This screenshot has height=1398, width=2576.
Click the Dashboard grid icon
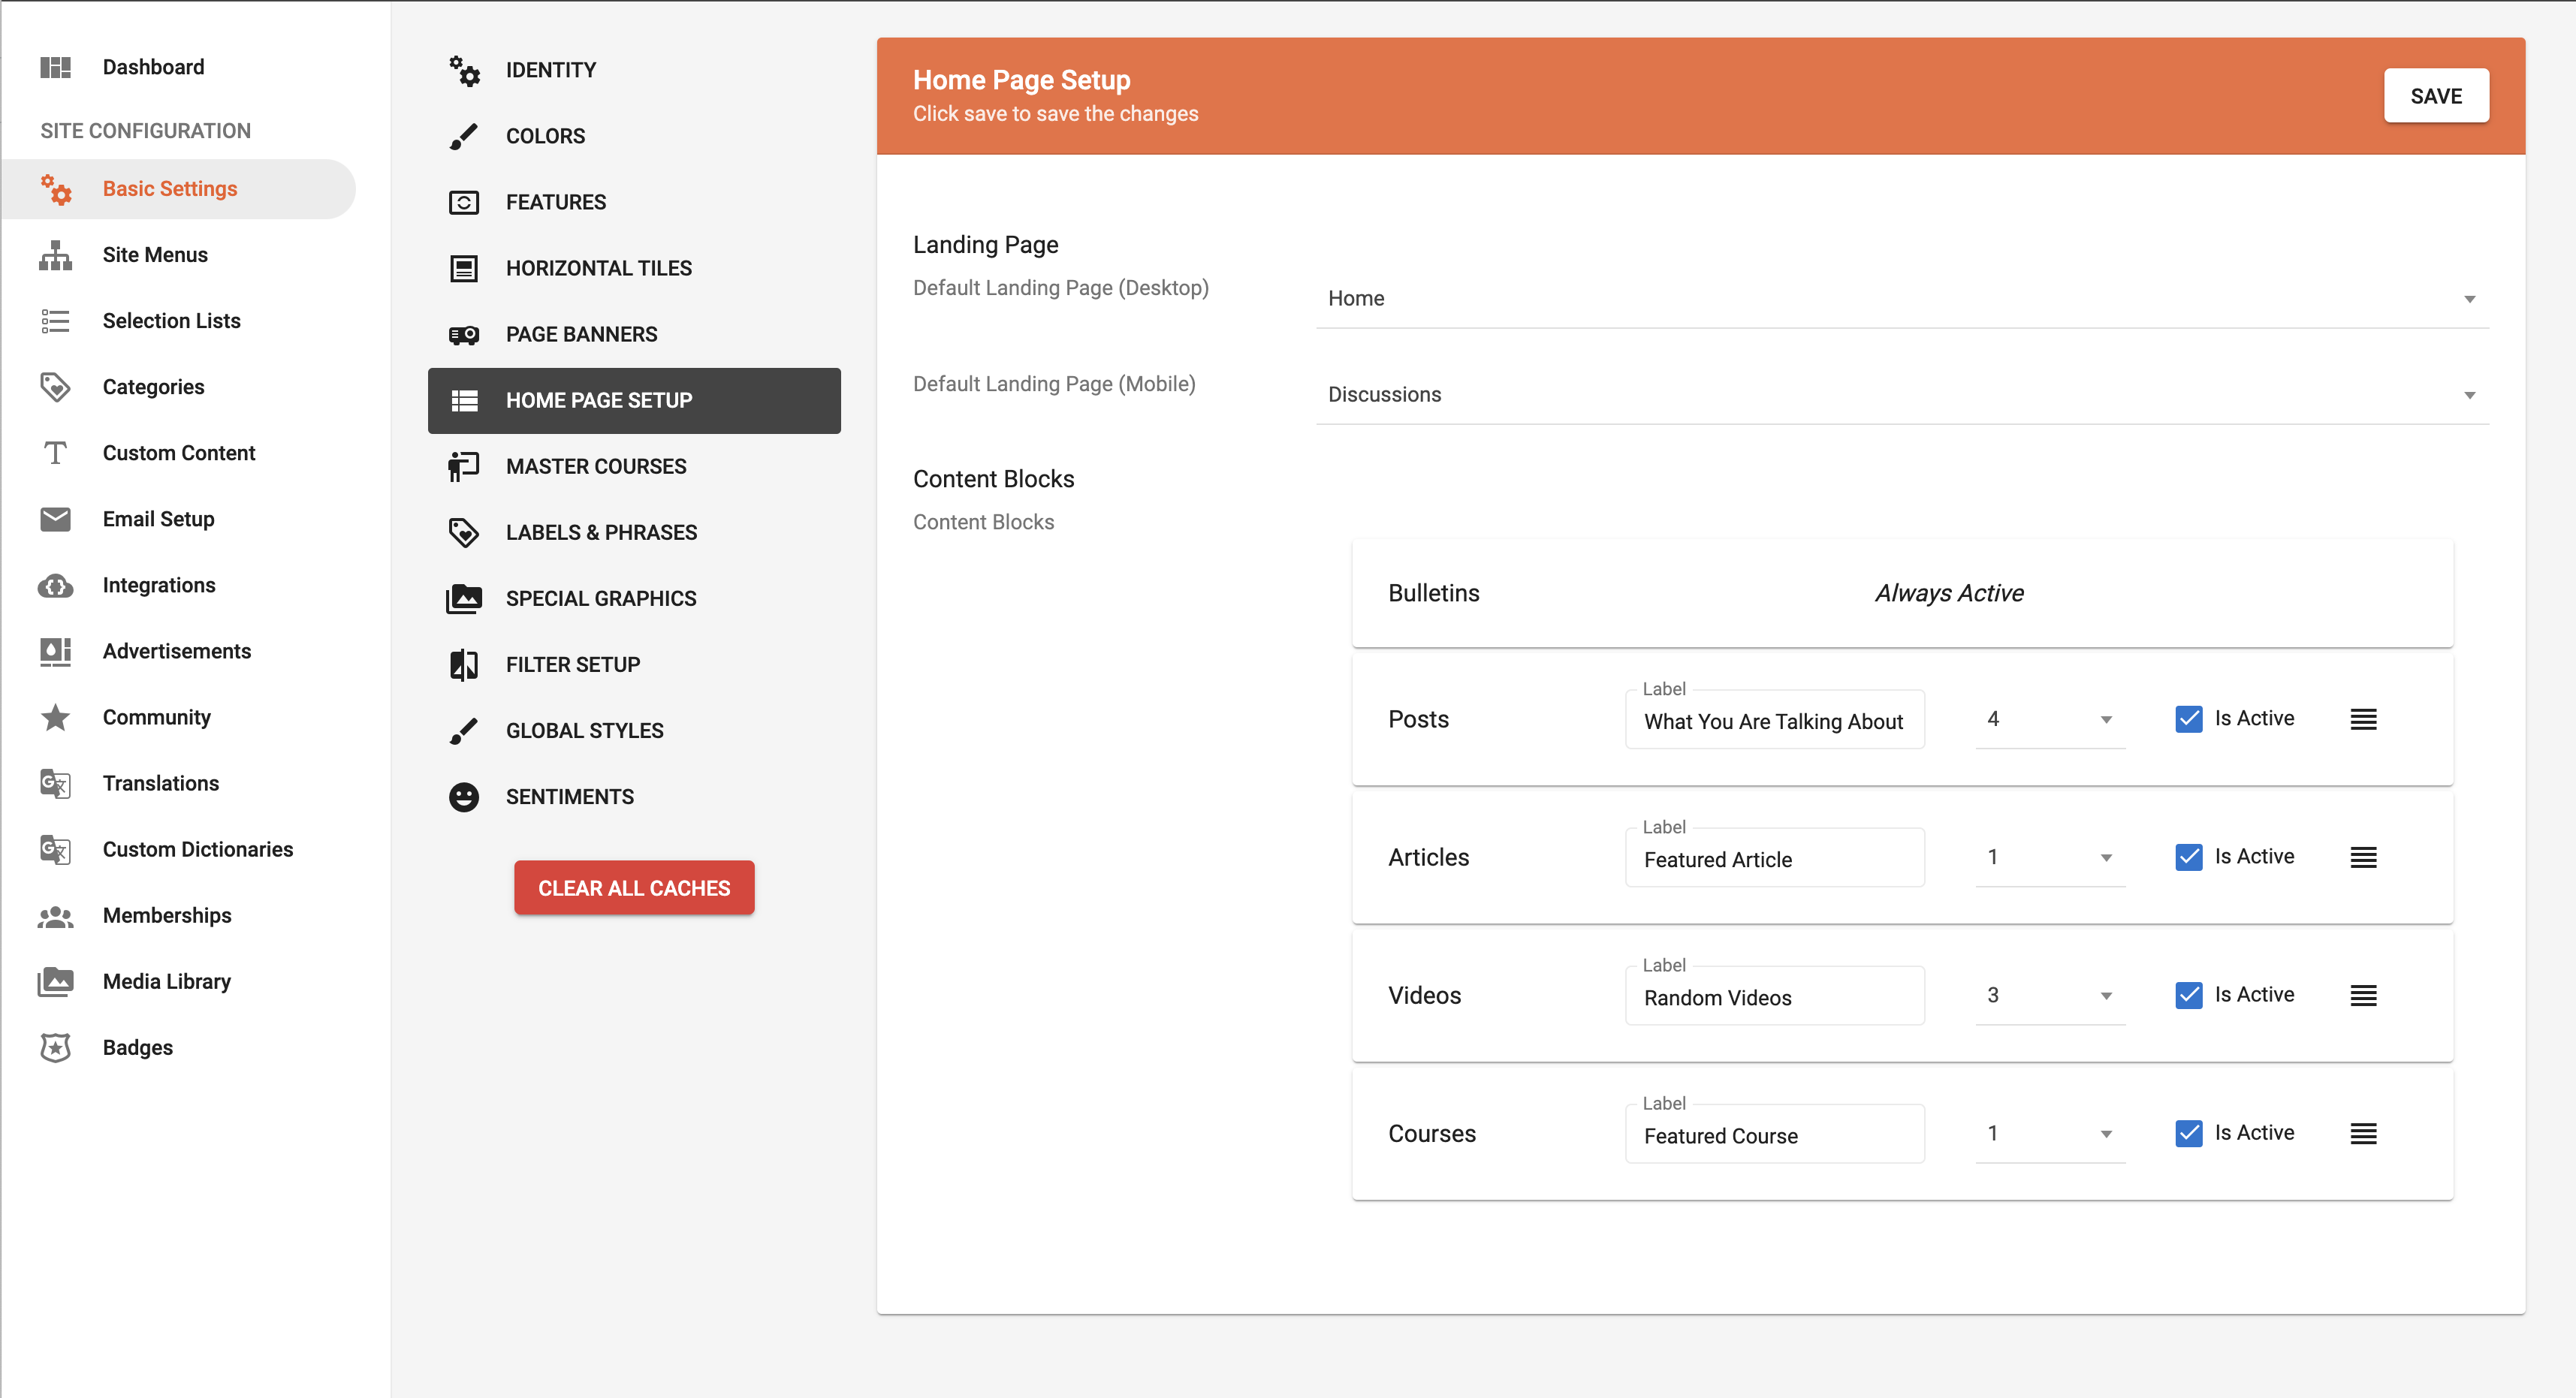click(x=55, y=67)
